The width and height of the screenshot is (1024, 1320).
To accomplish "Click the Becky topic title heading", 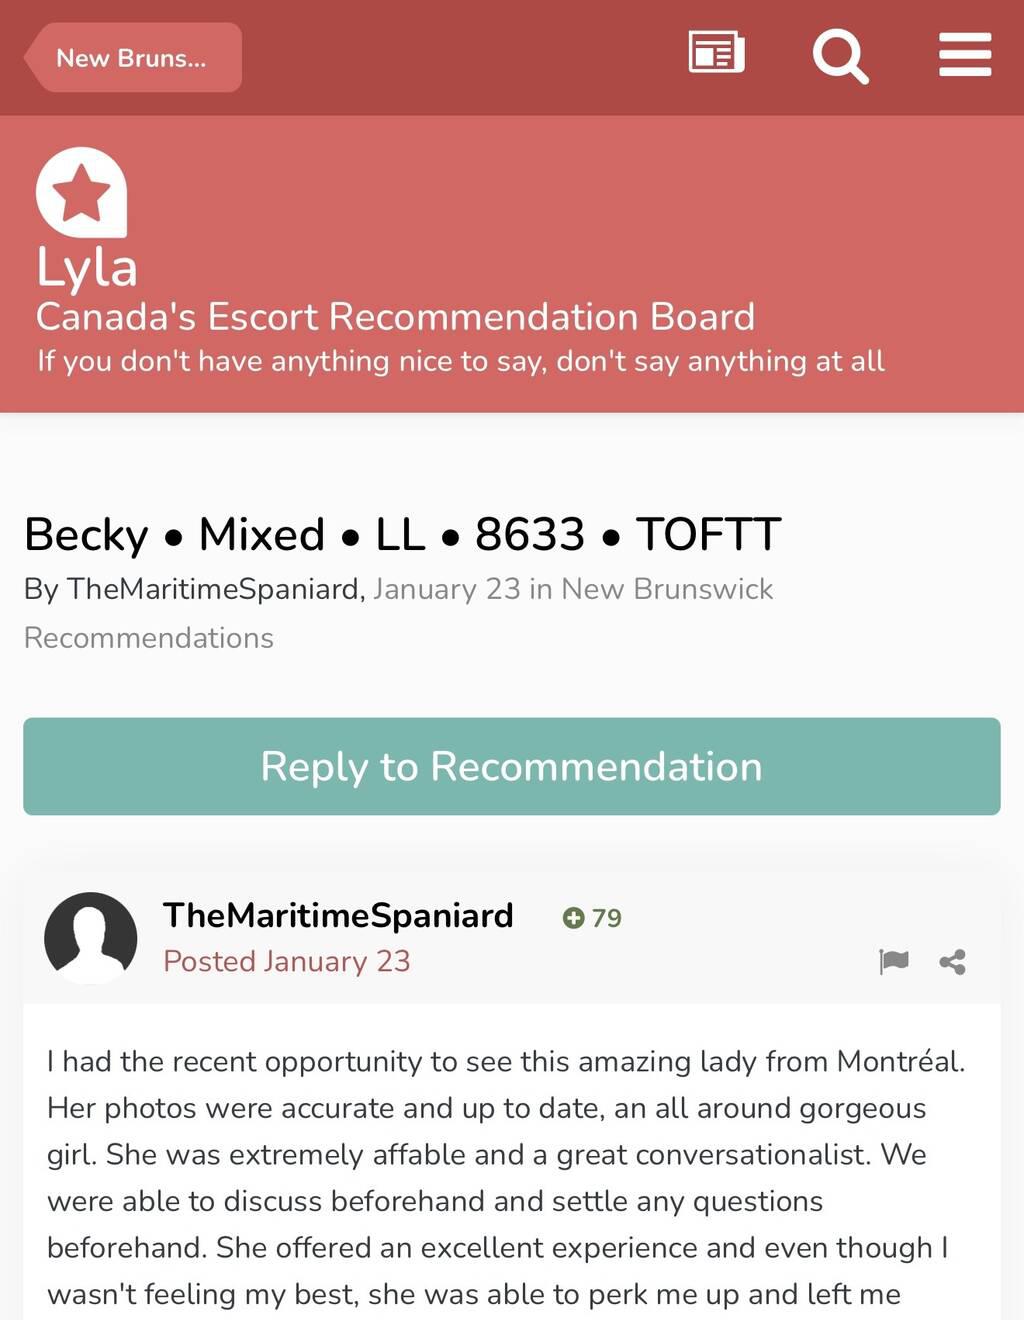I will tap(402, 534).
